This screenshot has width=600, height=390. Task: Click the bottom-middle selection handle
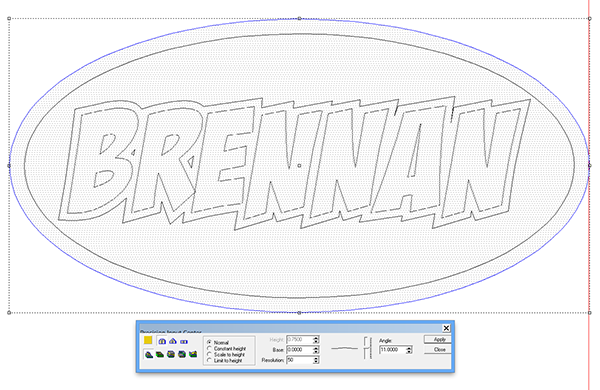(299, 313)
